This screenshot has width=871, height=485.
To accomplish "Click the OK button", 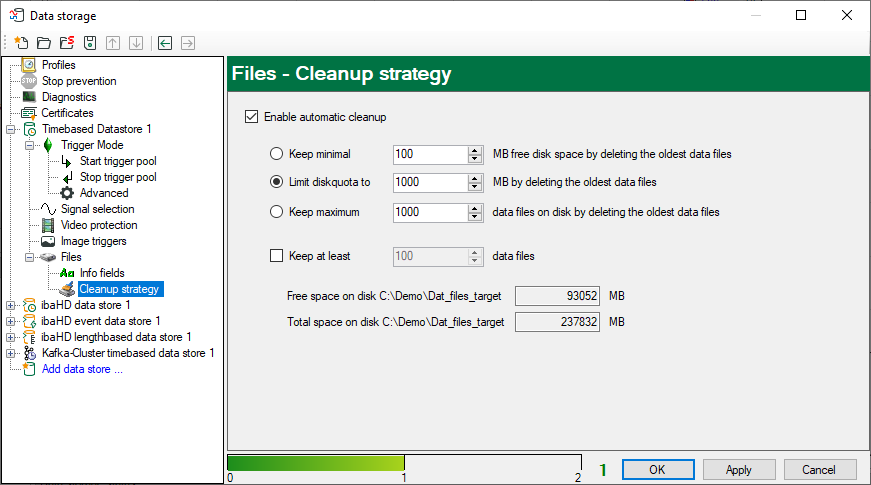I will click(x=658, y=469).
